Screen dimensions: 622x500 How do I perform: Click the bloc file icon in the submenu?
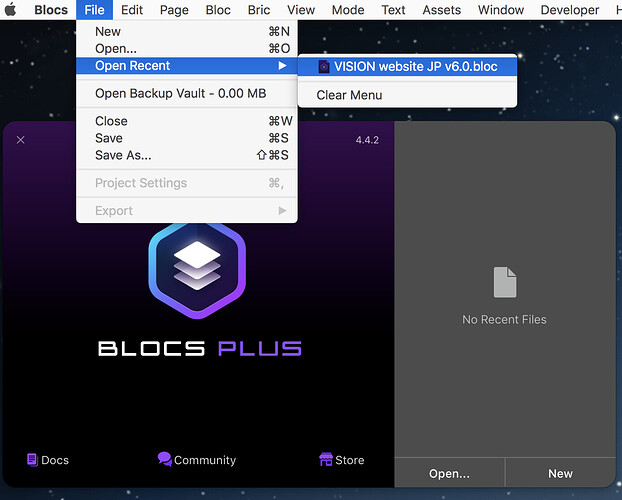point(324,67)
